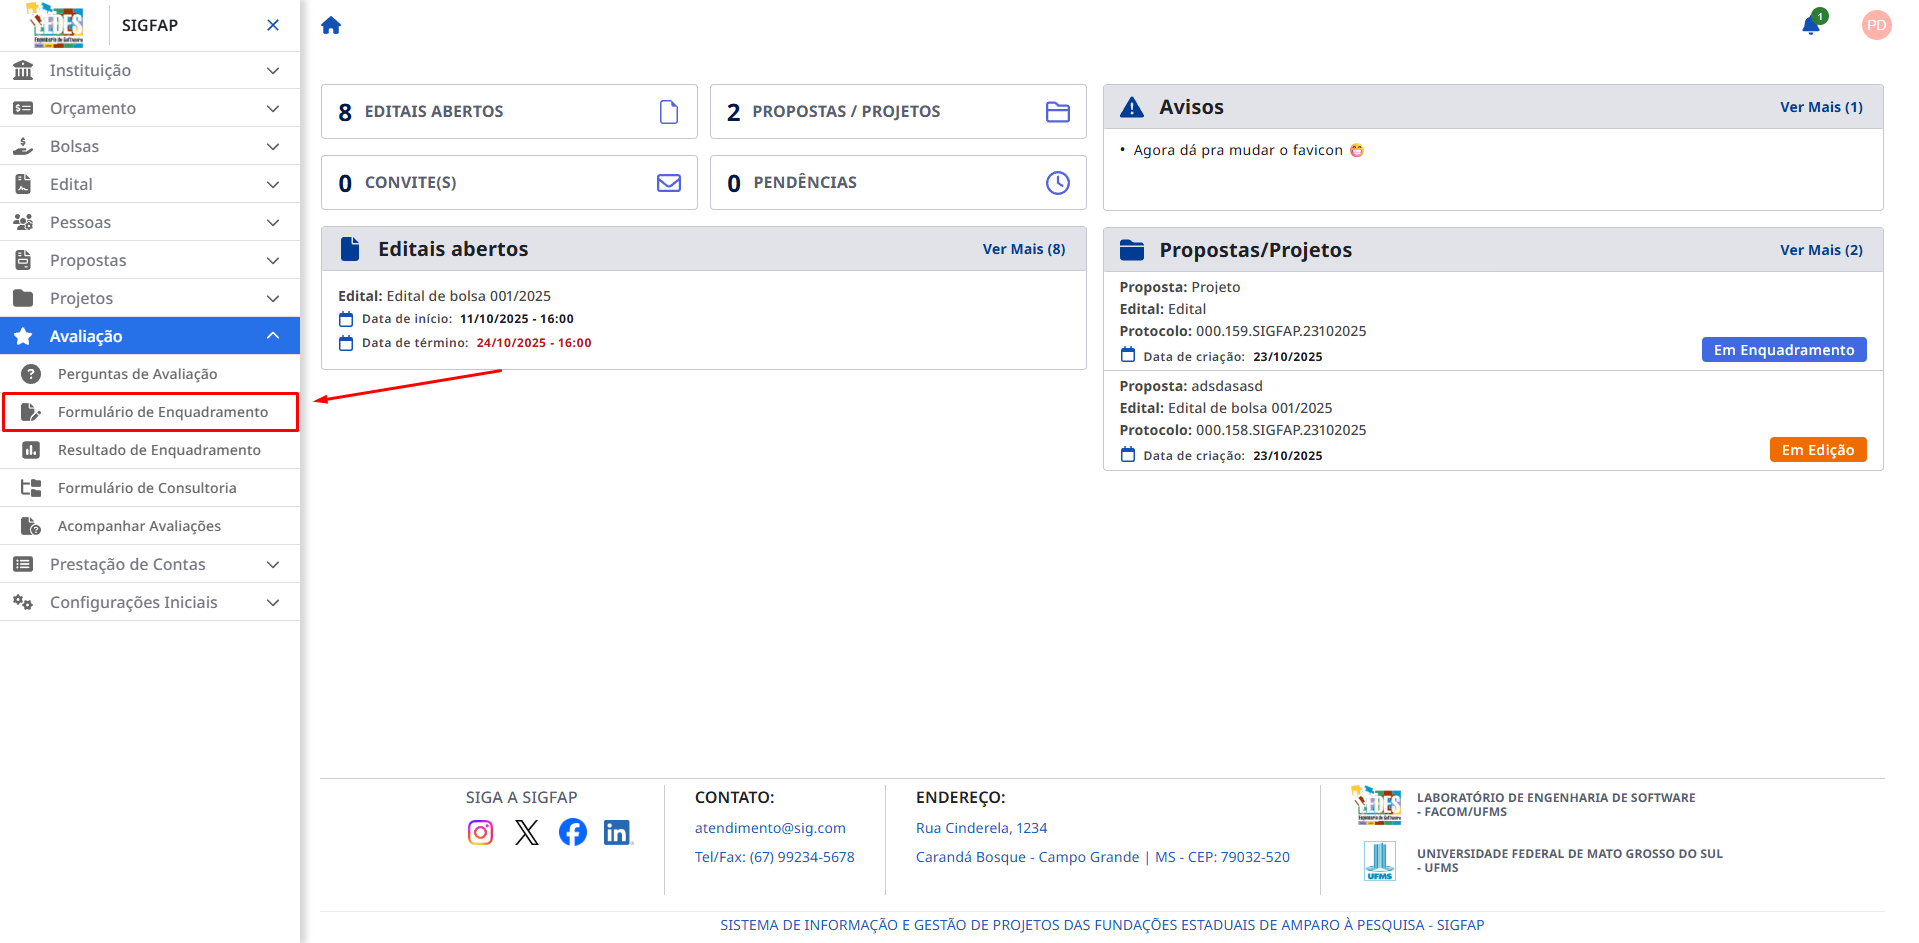
Task: Click the folder icon on PROPOSTAS / PROJETOS card
Action: (1057, 111)
